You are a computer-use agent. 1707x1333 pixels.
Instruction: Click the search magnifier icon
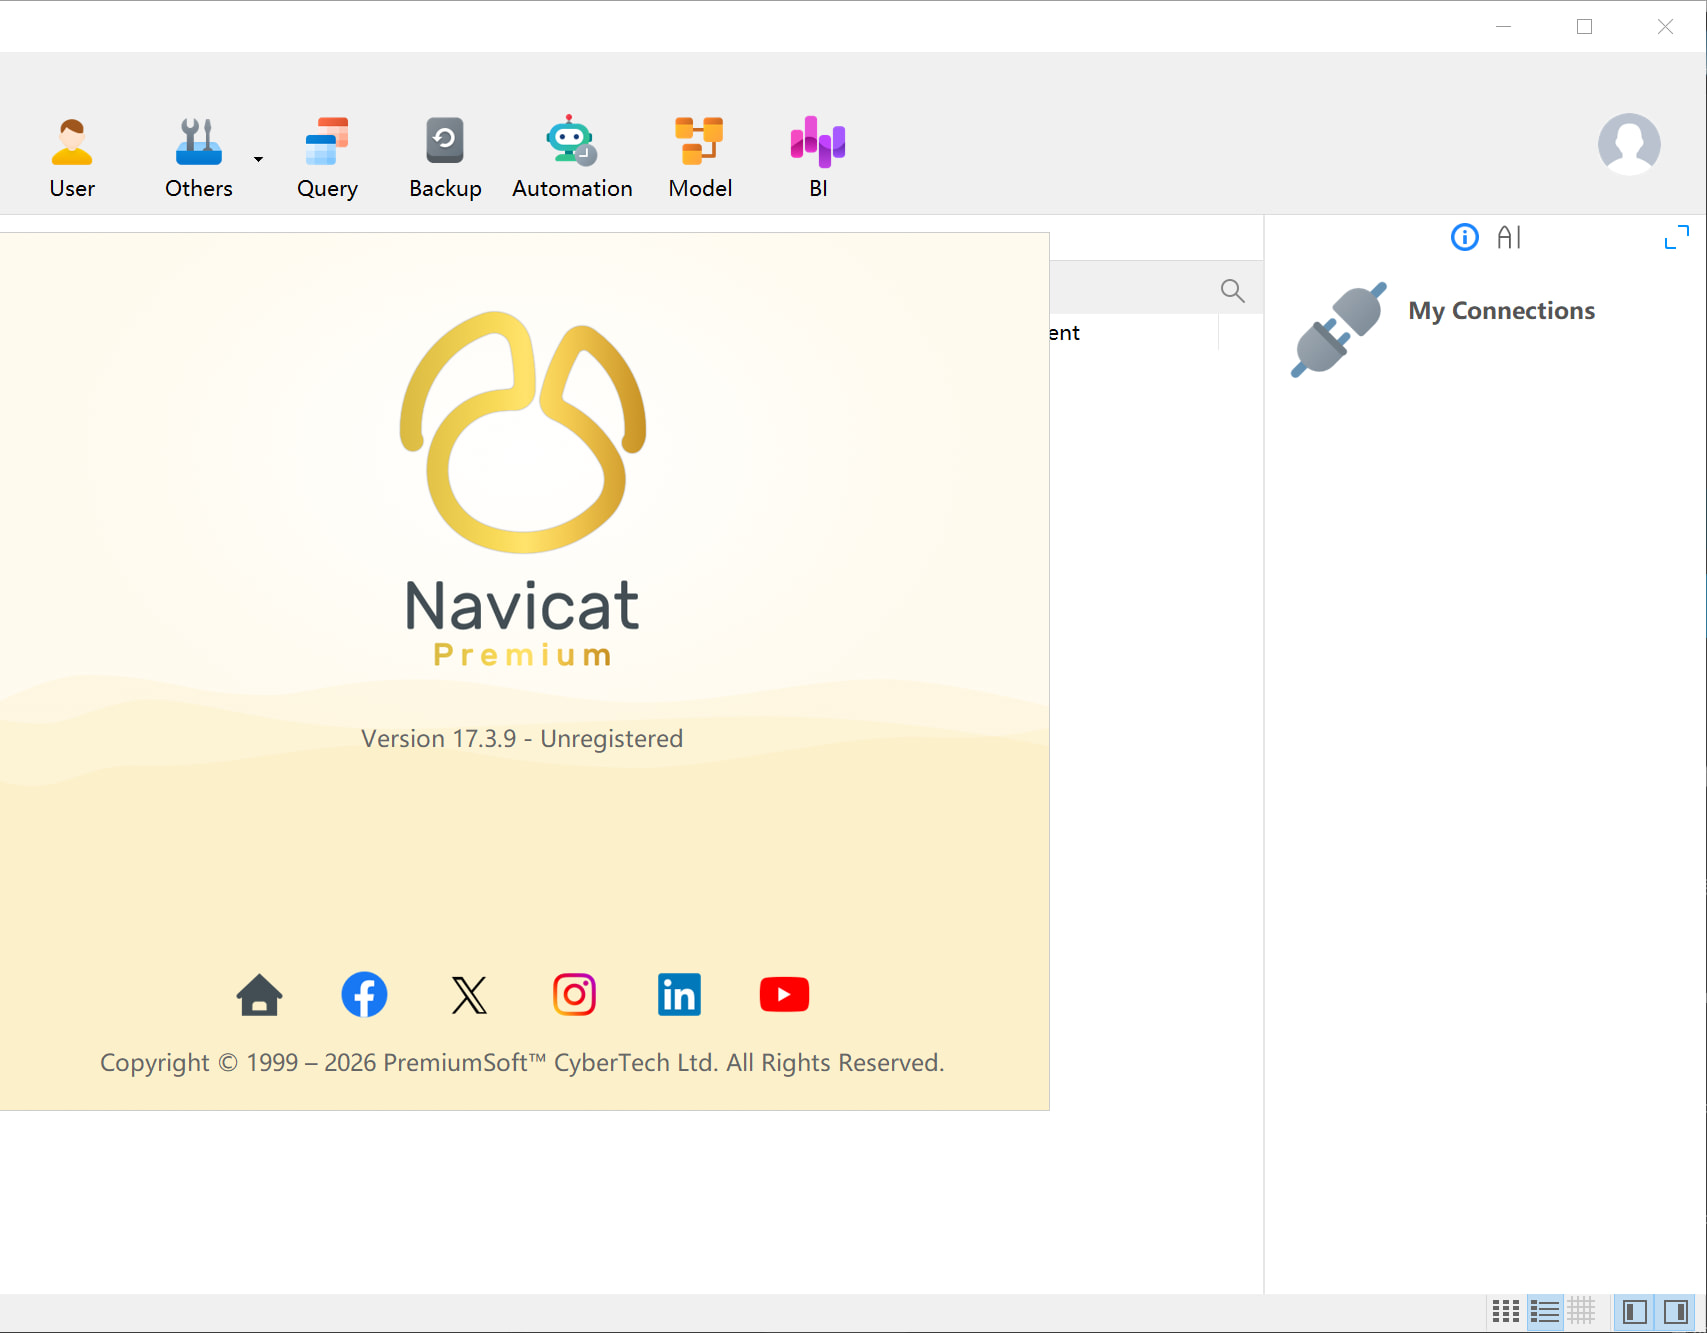click(1233, 290)
